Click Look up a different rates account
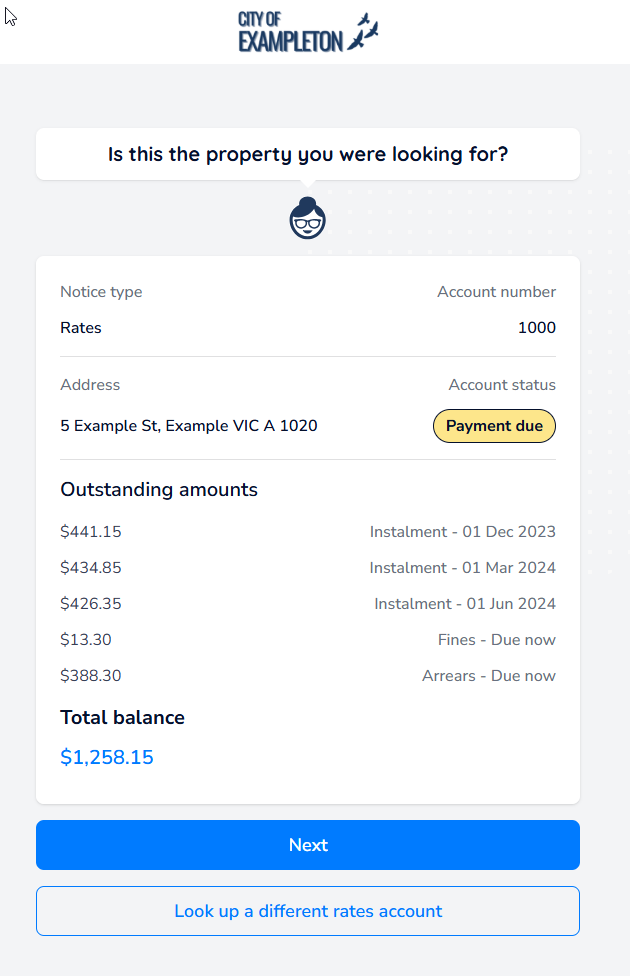This screenshot has height=976, width=630. 308,911
